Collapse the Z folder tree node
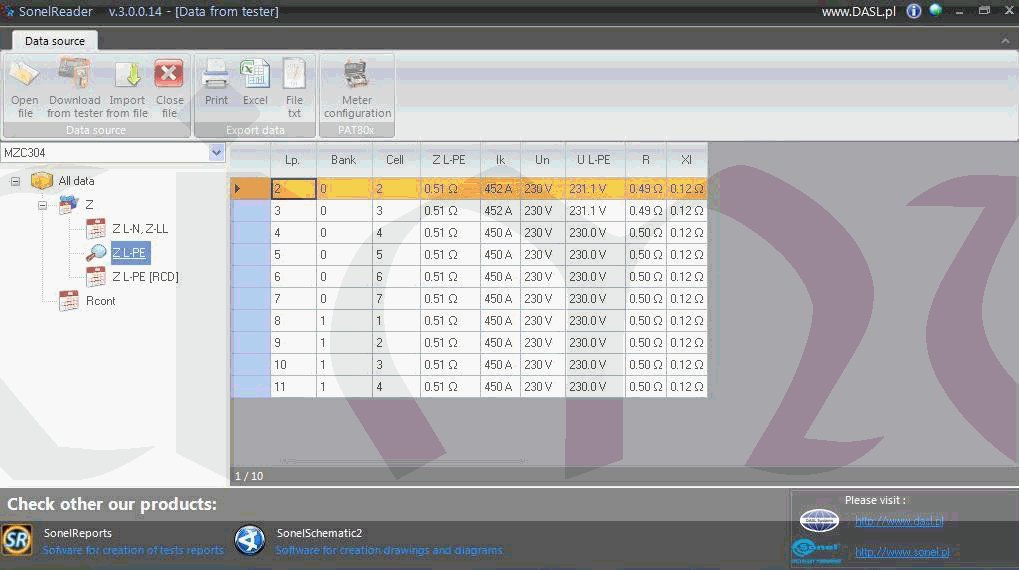This screenshot has width=1019, height=570. point(43,205)
